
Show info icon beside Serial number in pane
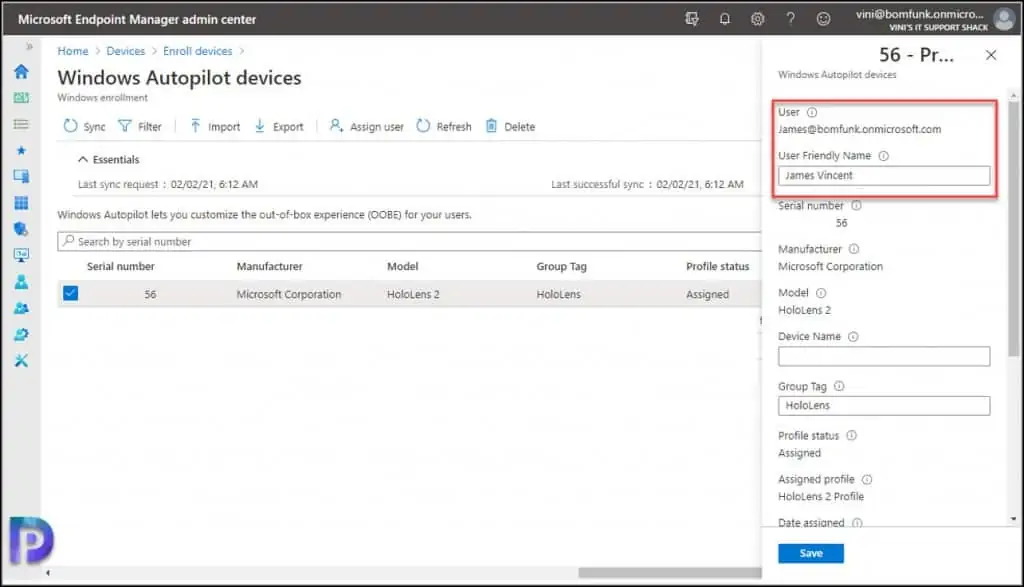coord(856,206)
